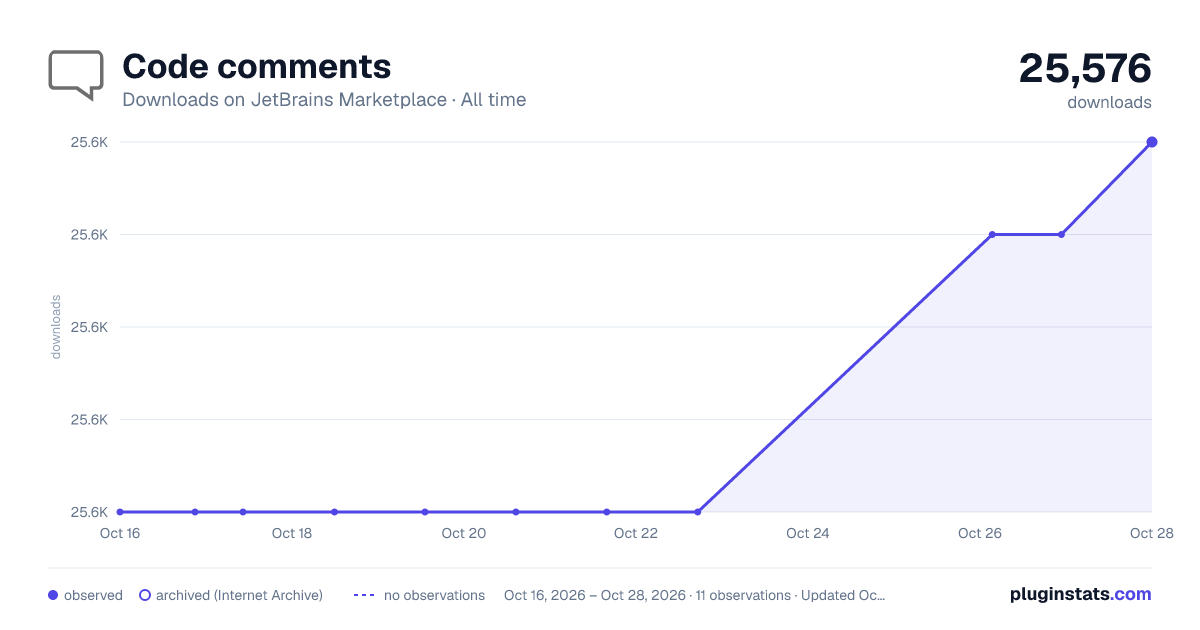Select the large final Oct 28 data point
This screenshot has height=630, width=1200.
coord(1152,142)
